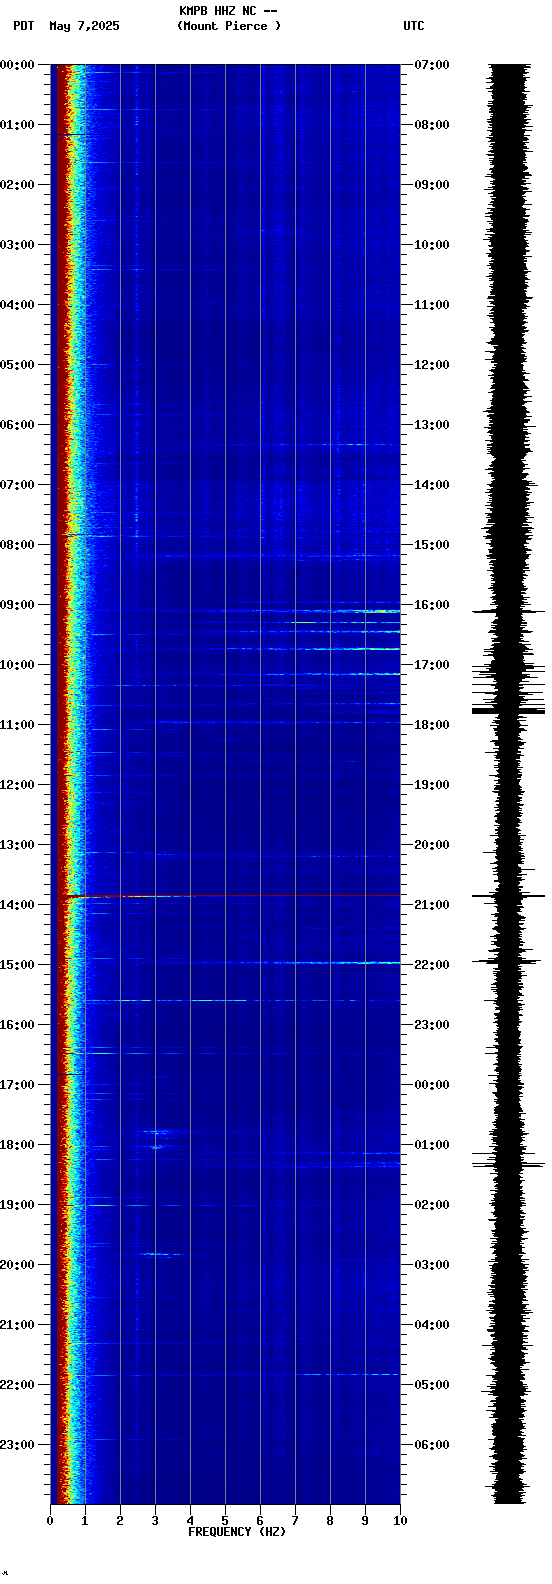This screenshot has height=1584, width=552.
Task: Click the 18:00 PDT time label
Action: pos(17,1145)
